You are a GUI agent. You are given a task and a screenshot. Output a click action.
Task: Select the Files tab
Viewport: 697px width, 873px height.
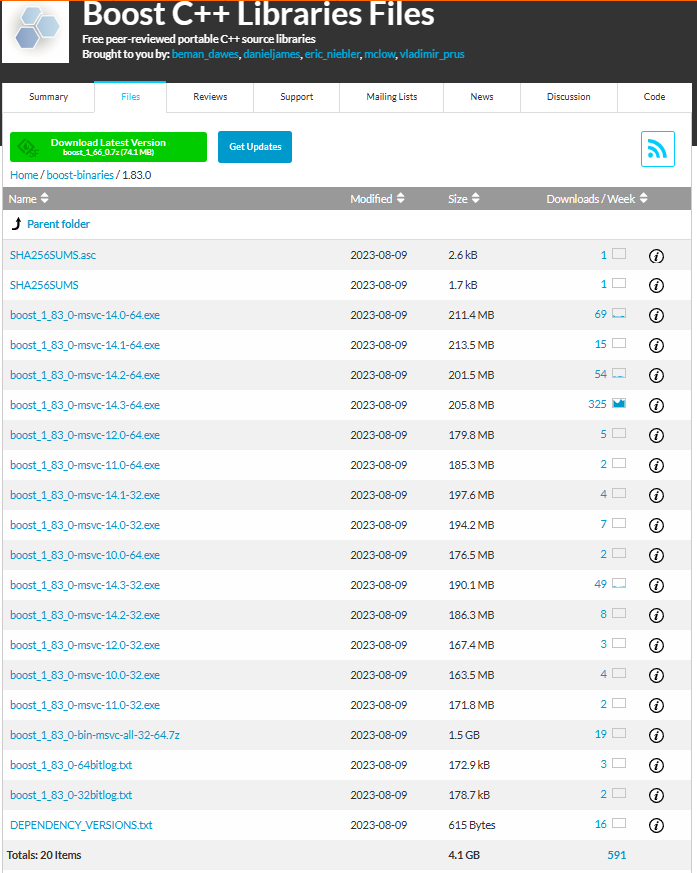coord(130,97)
